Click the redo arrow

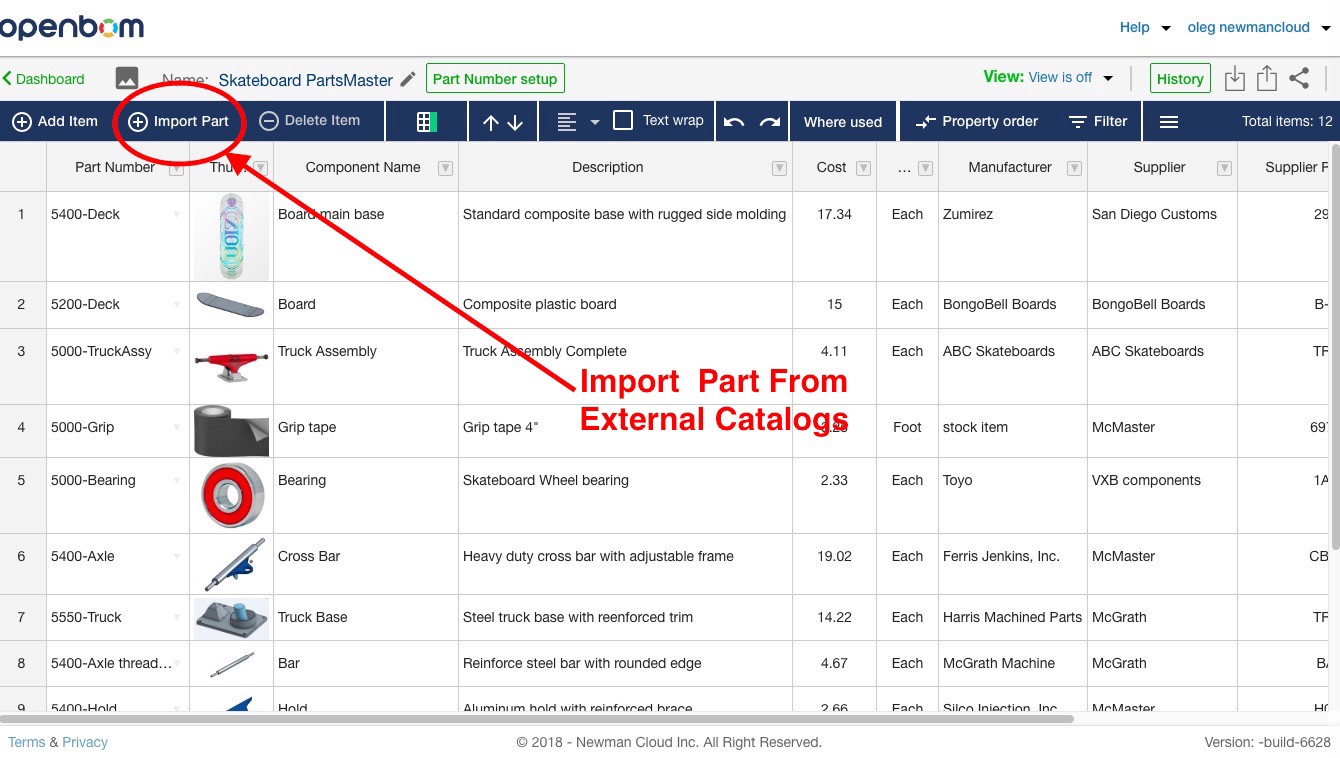click(x=769, y=122)
